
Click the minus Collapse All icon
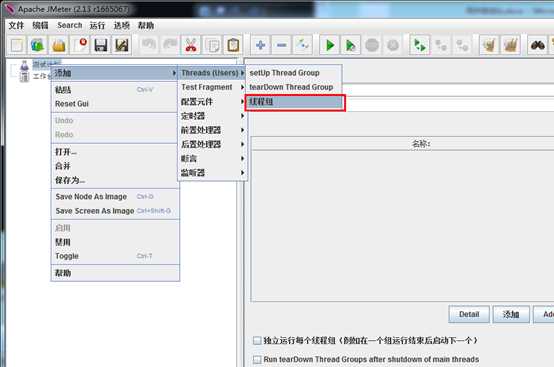click(x=282, y=45)
